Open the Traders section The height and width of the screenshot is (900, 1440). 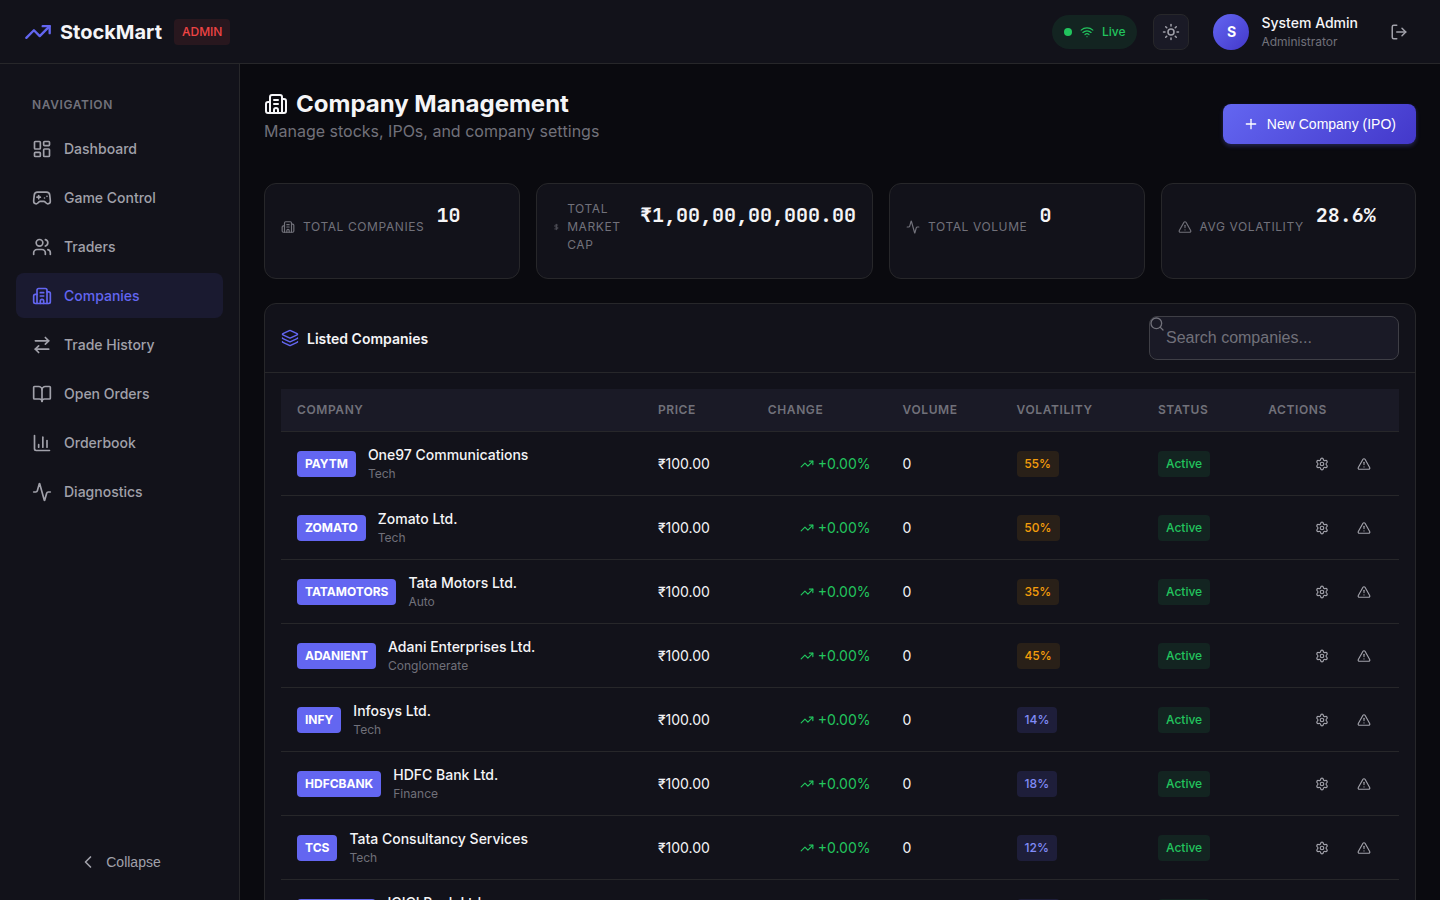(120, 247)
